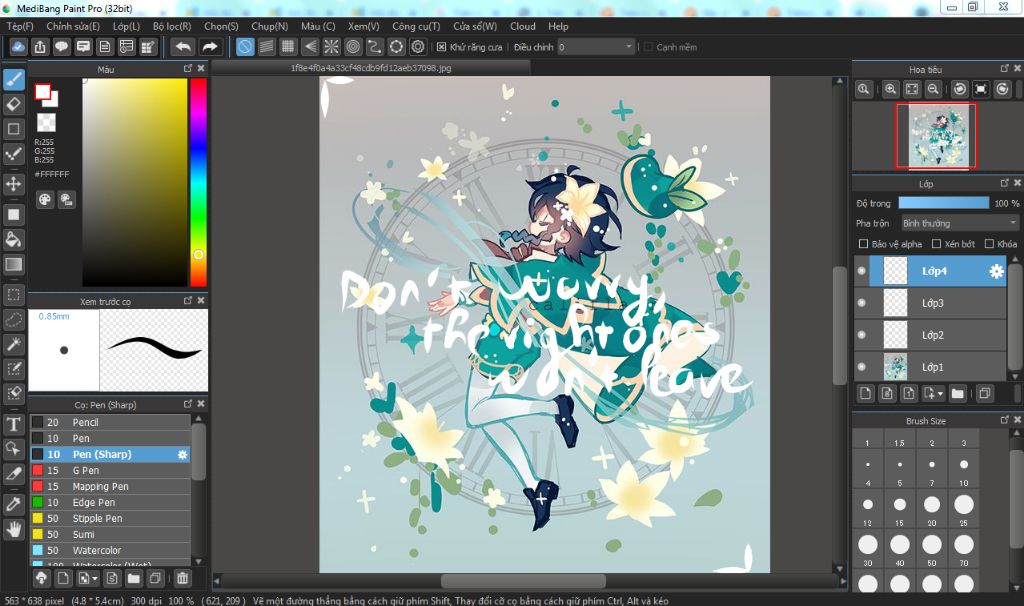Toggle visibility of layer Lớp3

pos(861,303)
